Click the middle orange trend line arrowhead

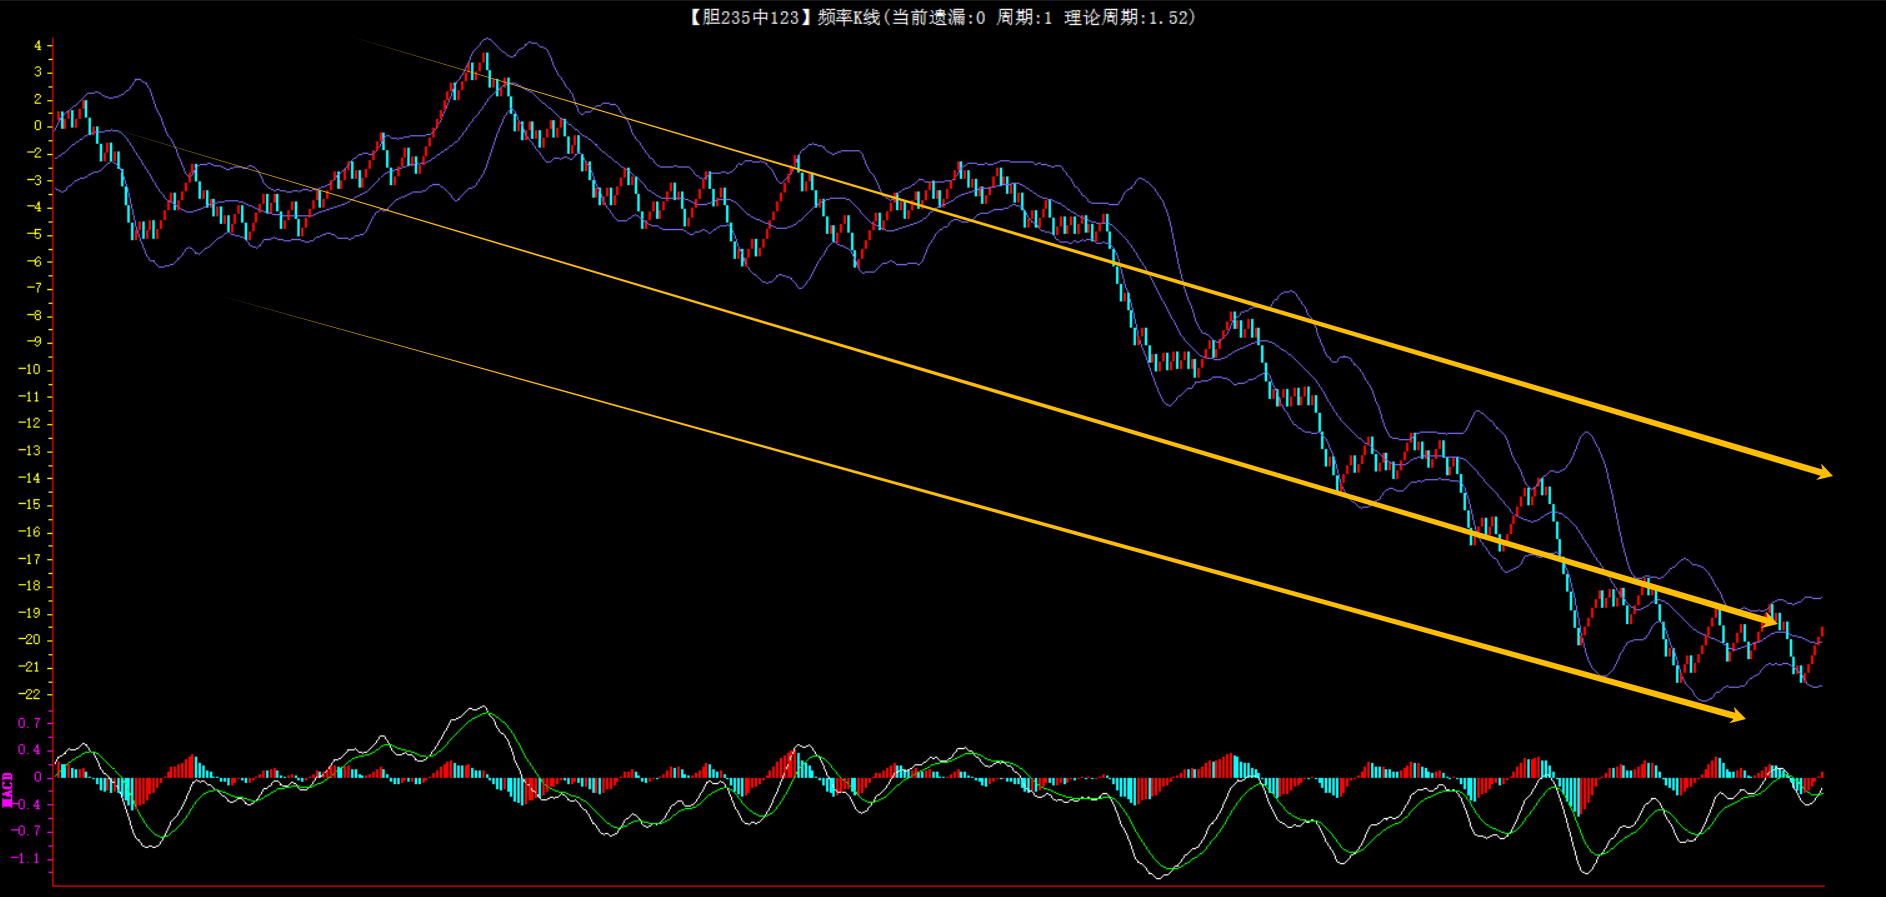1768,623
